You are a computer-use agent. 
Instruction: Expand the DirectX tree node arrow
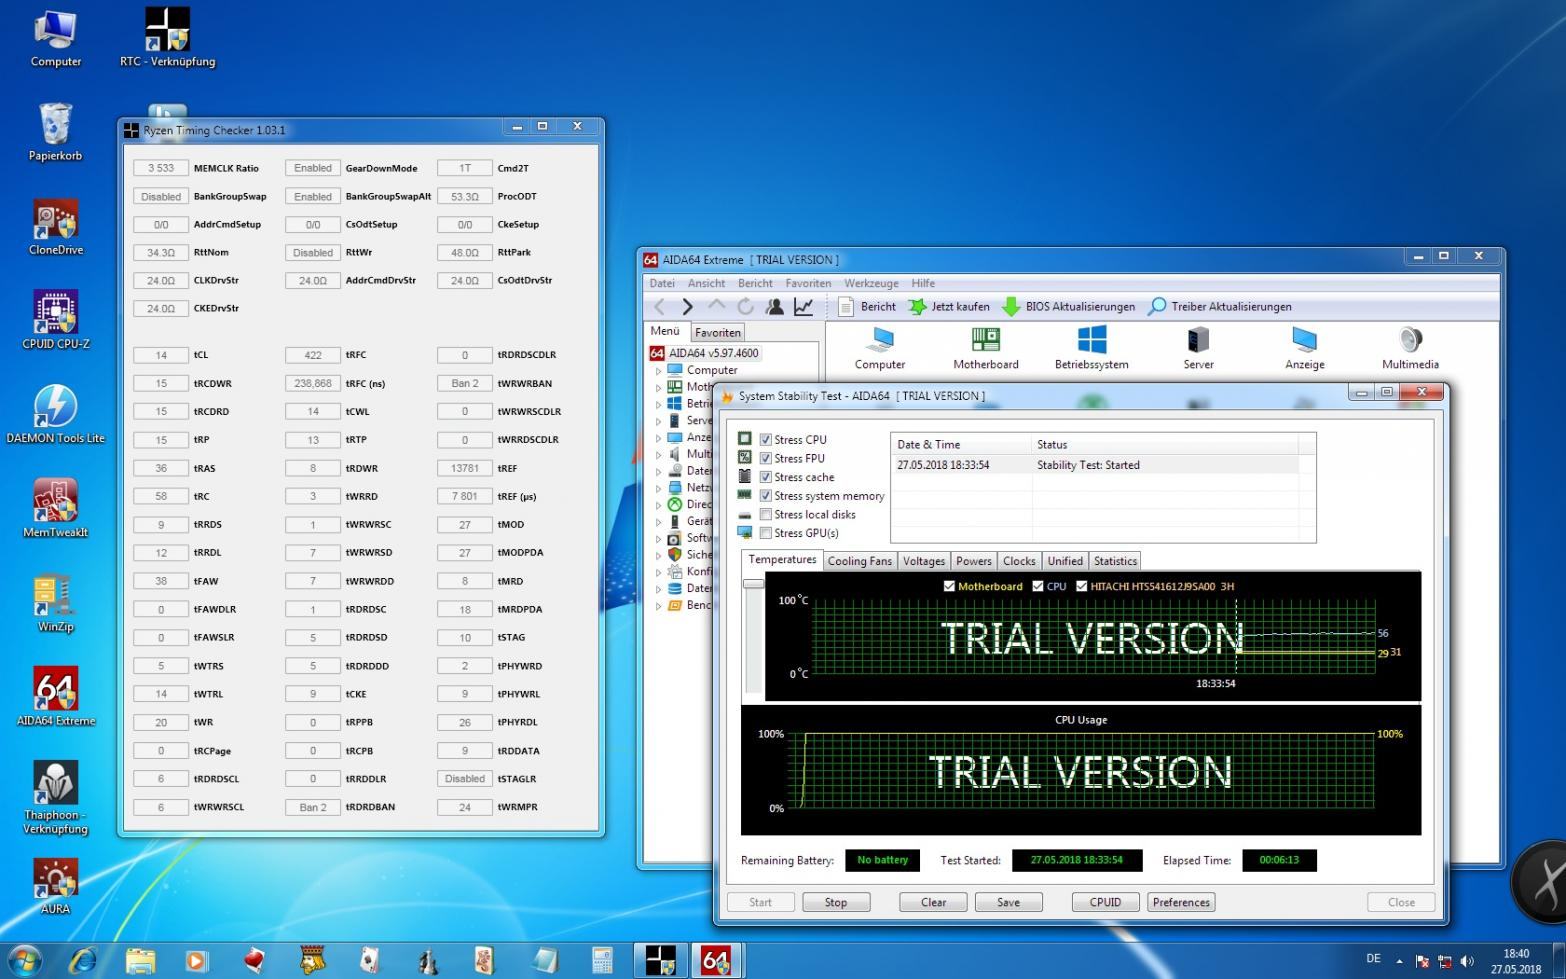[658, 505]
